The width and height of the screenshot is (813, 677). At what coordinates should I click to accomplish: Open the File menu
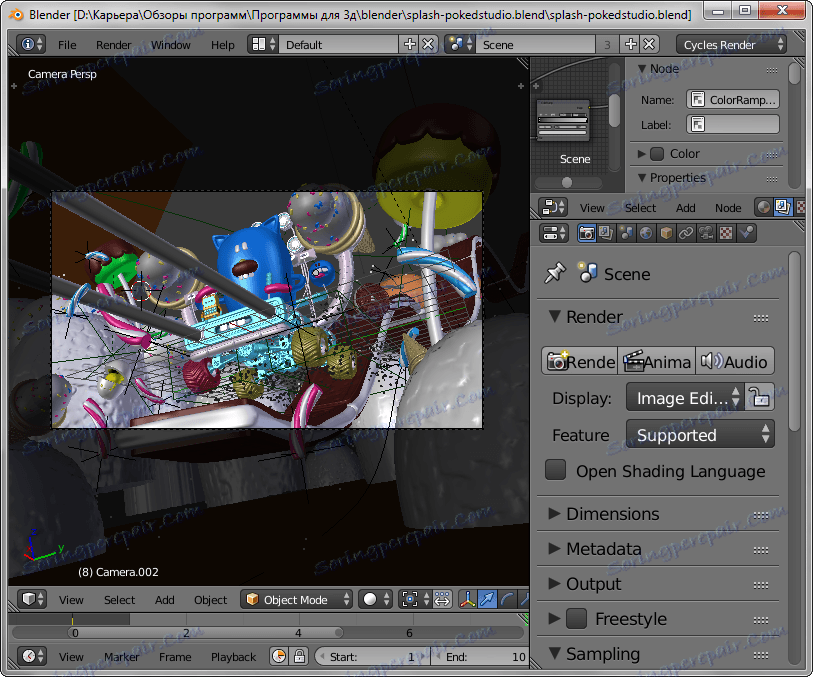point(67,45)
